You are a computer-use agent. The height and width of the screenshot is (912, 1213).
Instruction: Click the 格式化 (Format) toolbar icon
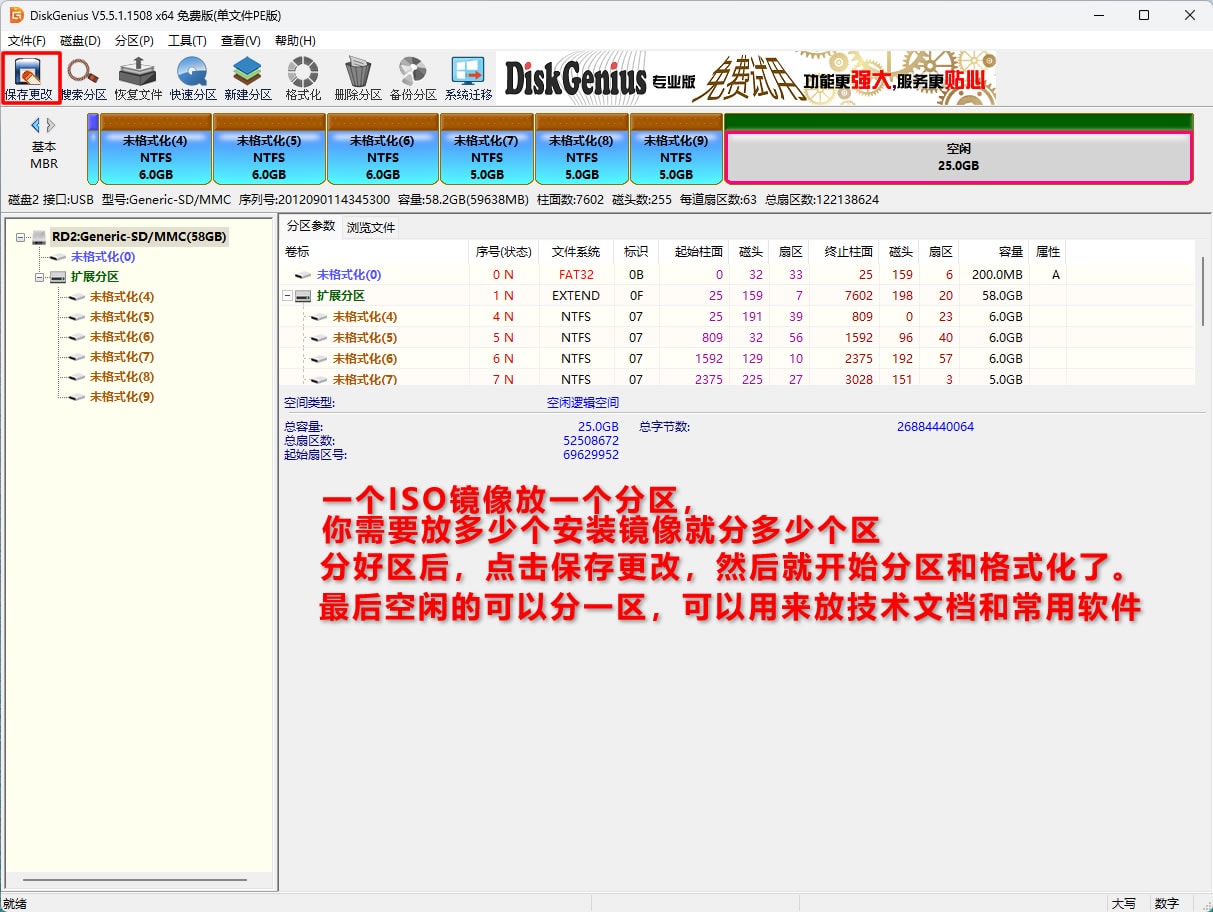click(302, 78)
